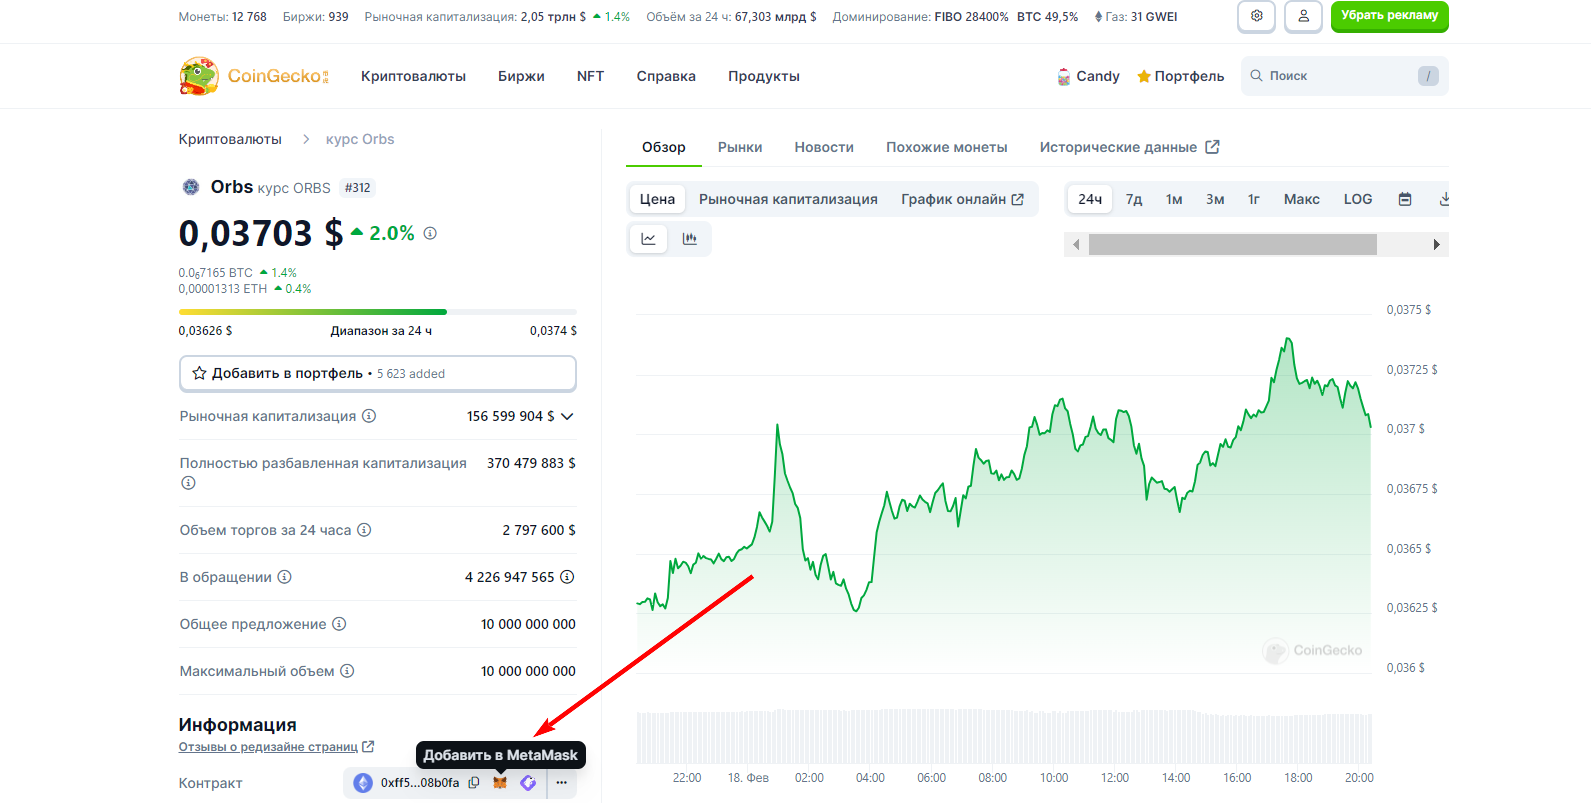Show info for Рыночная капитализация
1591x803 pixels.
[369, 416]
